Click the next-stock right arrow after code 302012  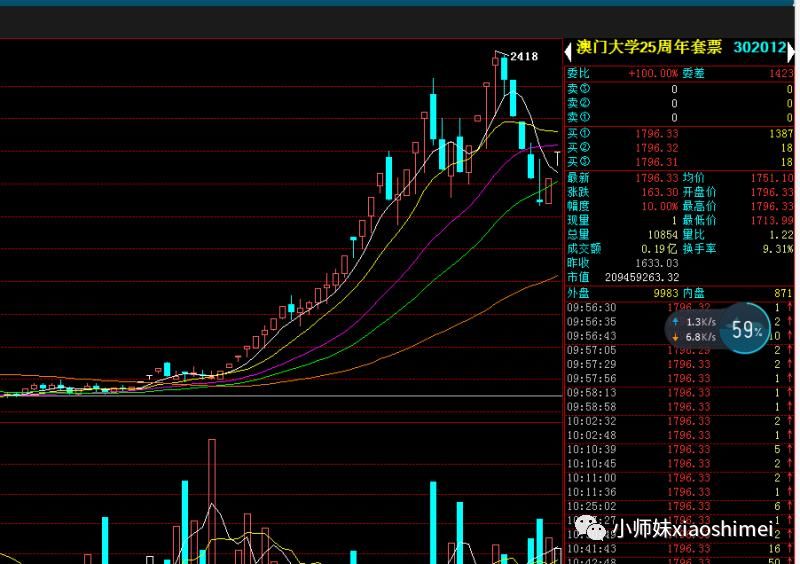coord(791,52)
